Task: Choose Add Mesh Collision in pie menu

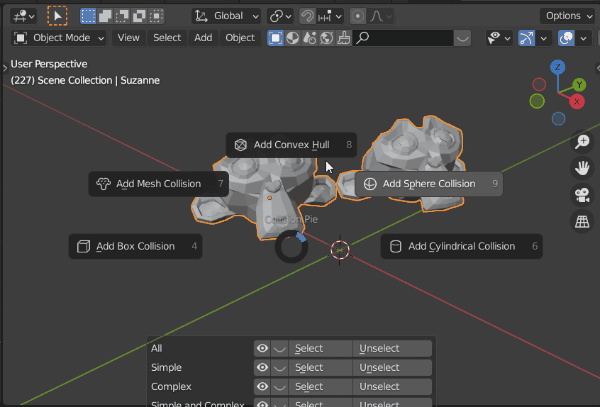Action: [x=159, y=184]
